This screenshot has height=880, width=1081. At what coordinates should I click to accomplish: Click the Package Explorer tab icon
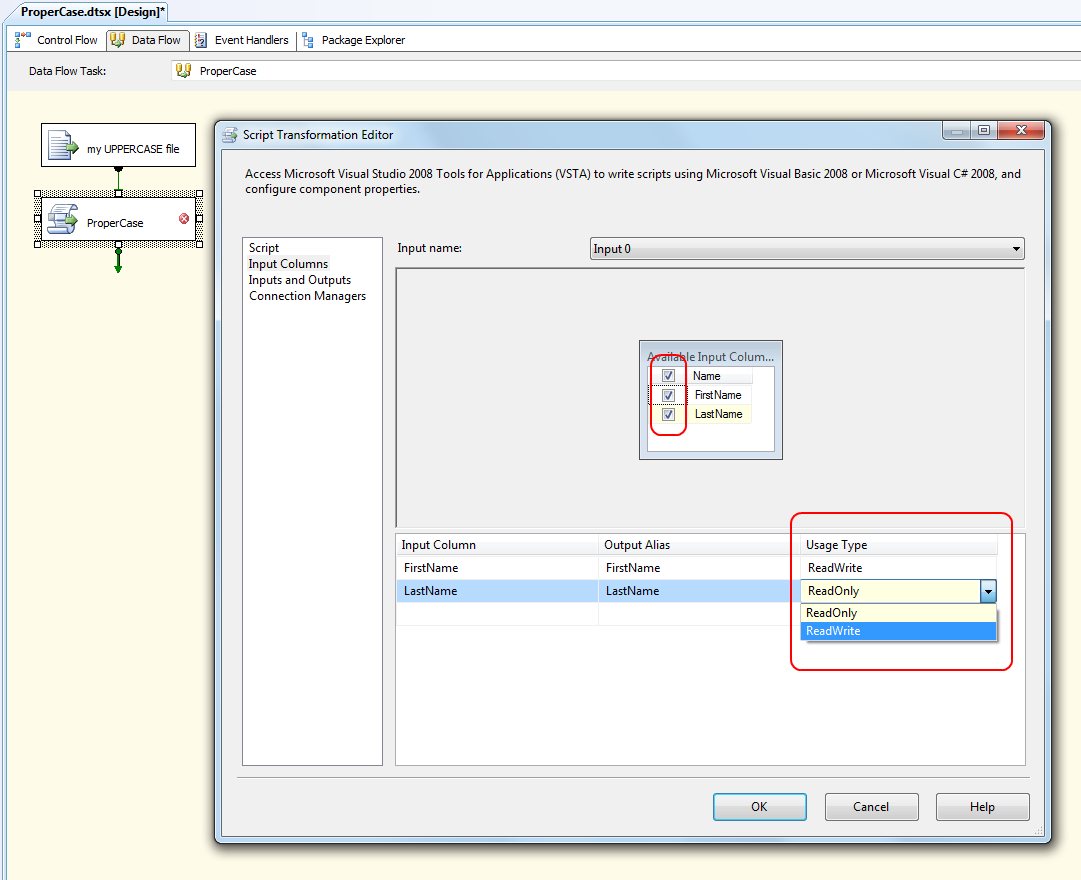(x=308, y=41)
